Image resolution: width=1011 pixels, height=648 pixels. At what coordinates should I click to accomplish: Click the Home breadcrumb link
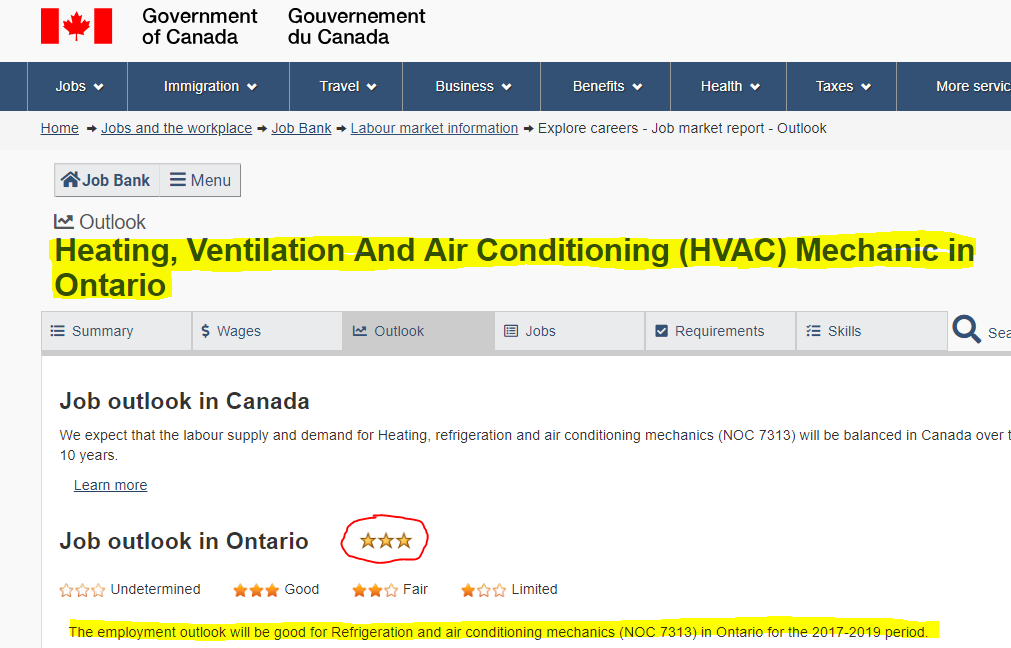[x=59, y=128]
